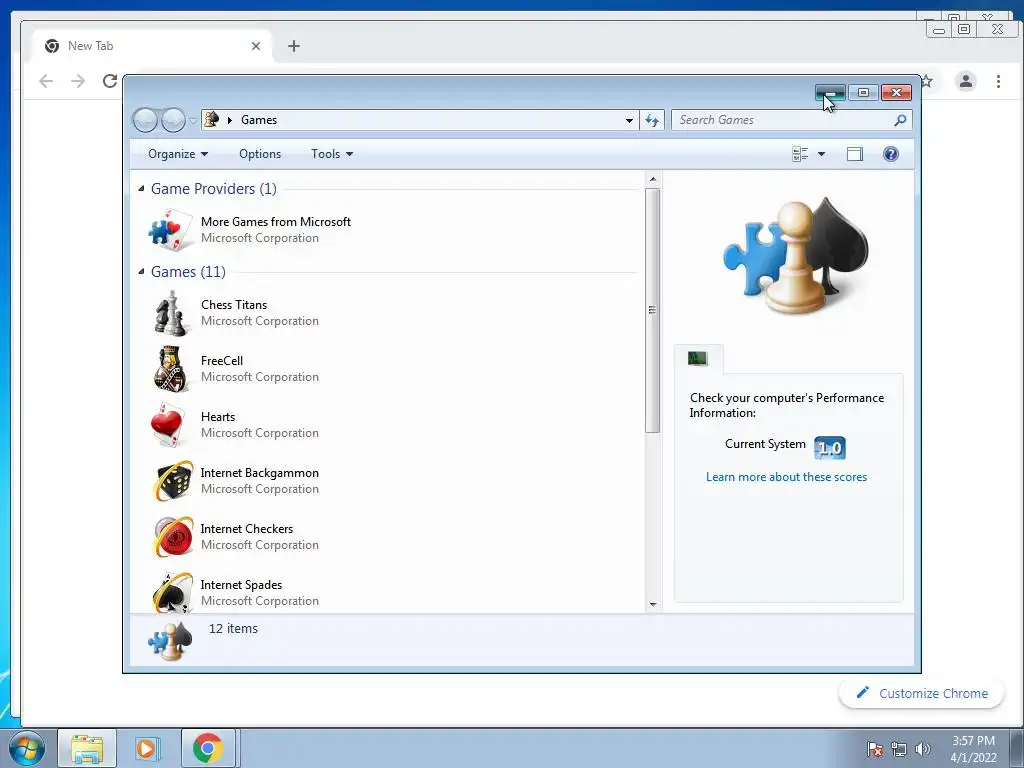Select More Games from Microsoft icon
This screenshot has height=768, width=1024.
tap(171, 230)
